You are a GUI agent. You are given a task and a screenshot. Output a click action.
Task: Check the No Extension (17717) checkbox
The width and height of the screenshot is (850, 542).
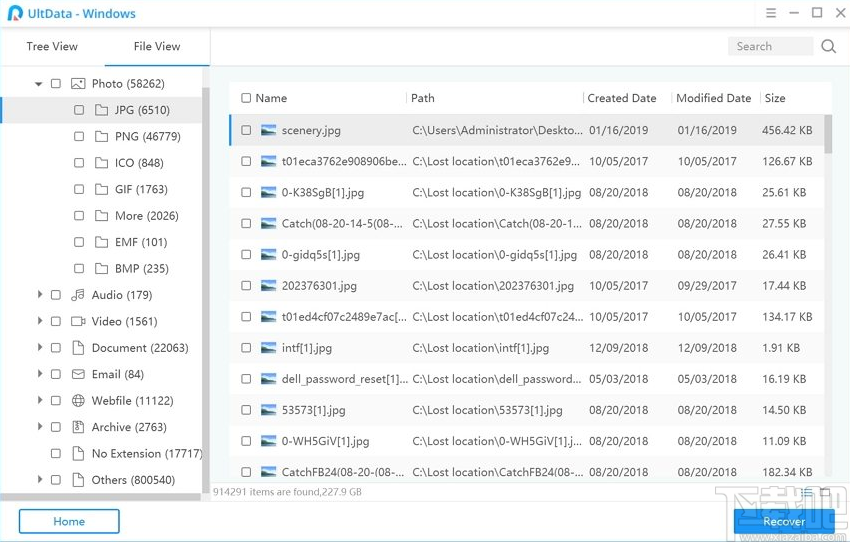click(x=56, y=453)
